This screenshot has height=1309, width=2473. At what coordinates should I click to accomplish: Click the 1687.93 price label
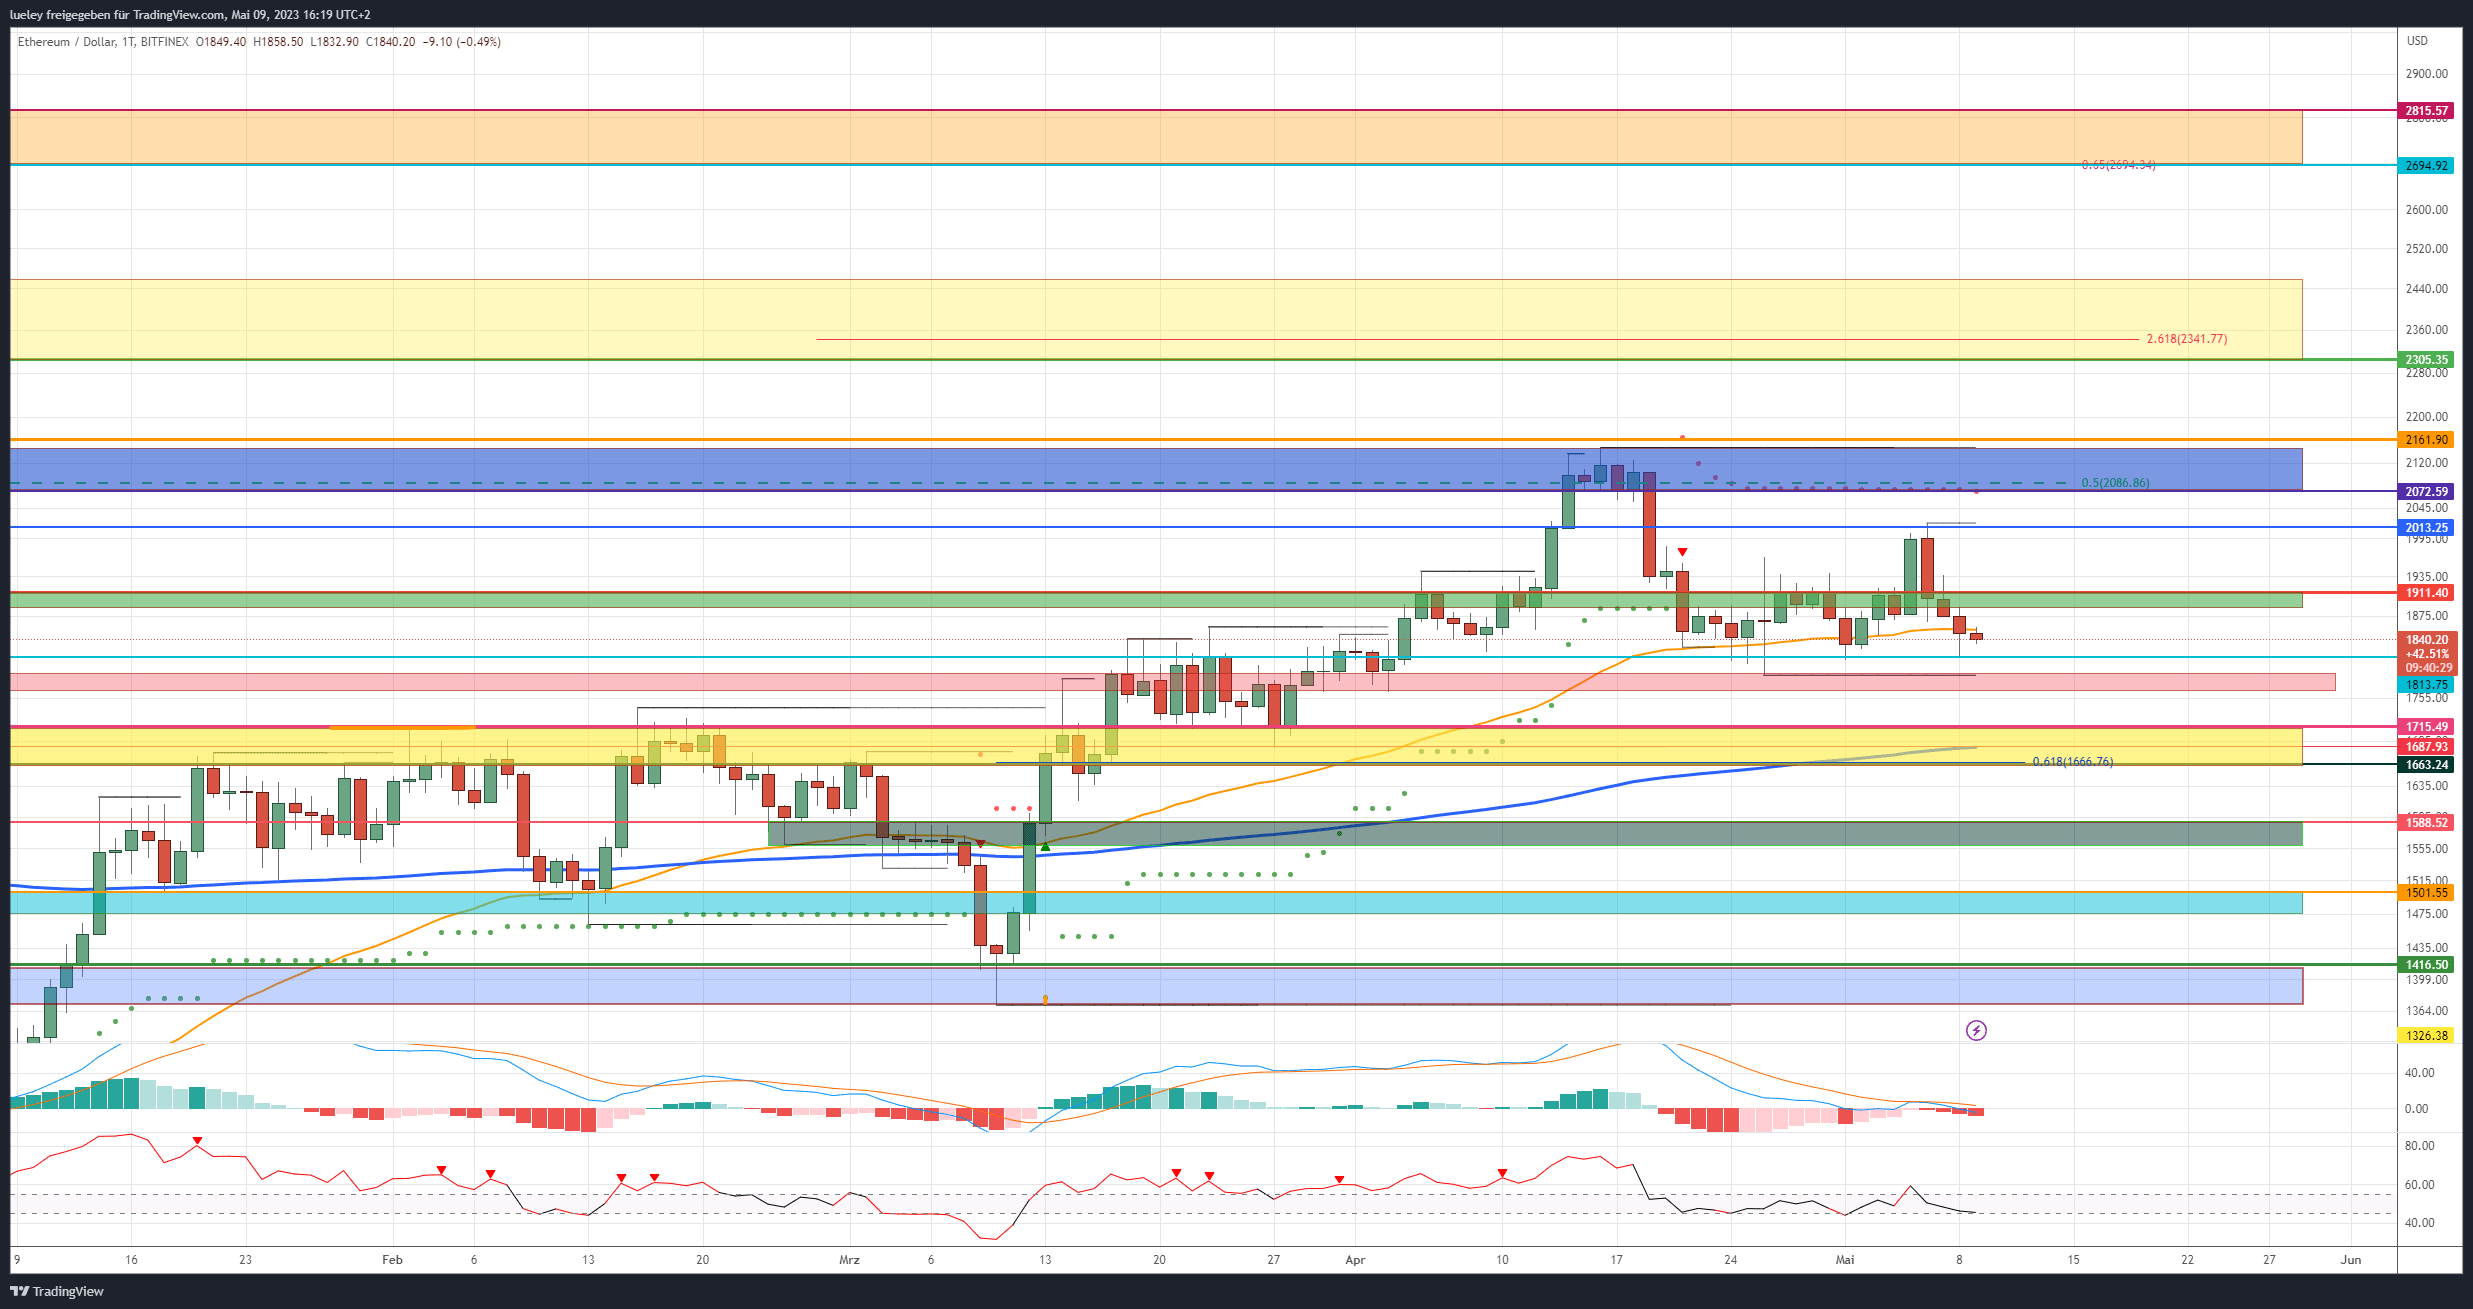(x=2427, y=746)
